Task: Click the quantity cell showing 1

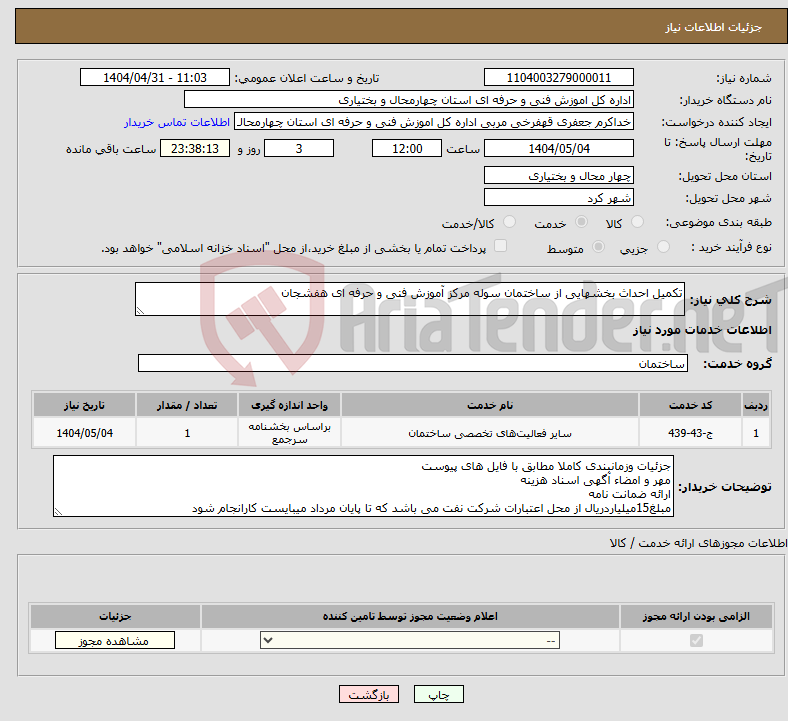Action: [x=187, y=433]
